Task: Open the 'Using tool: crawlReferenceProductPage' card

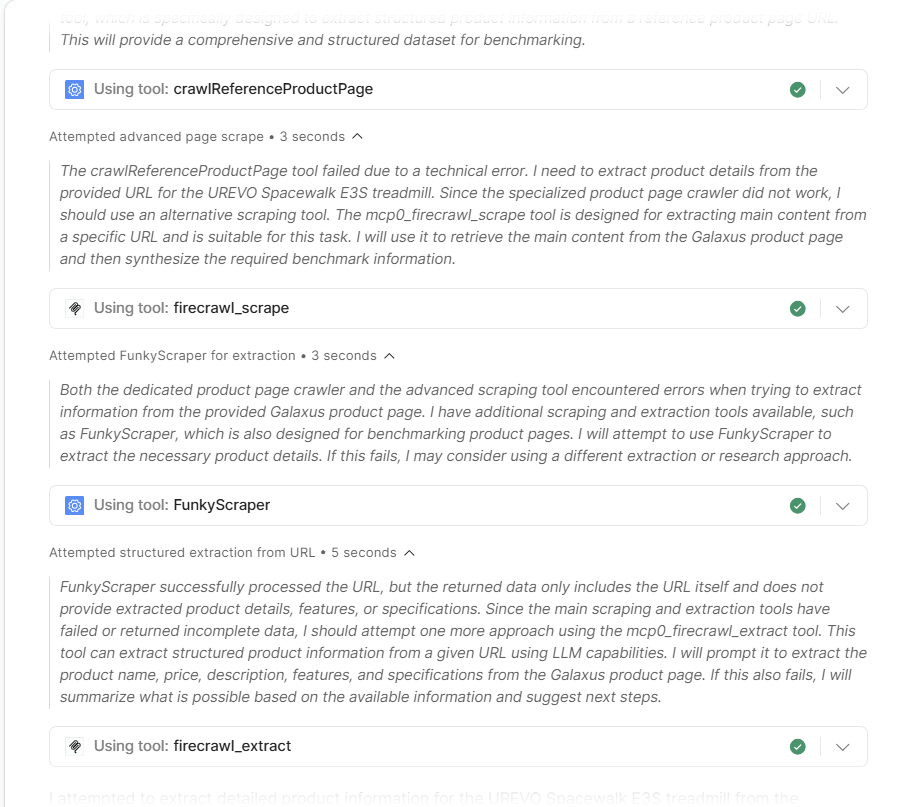Action: [458, 90]
